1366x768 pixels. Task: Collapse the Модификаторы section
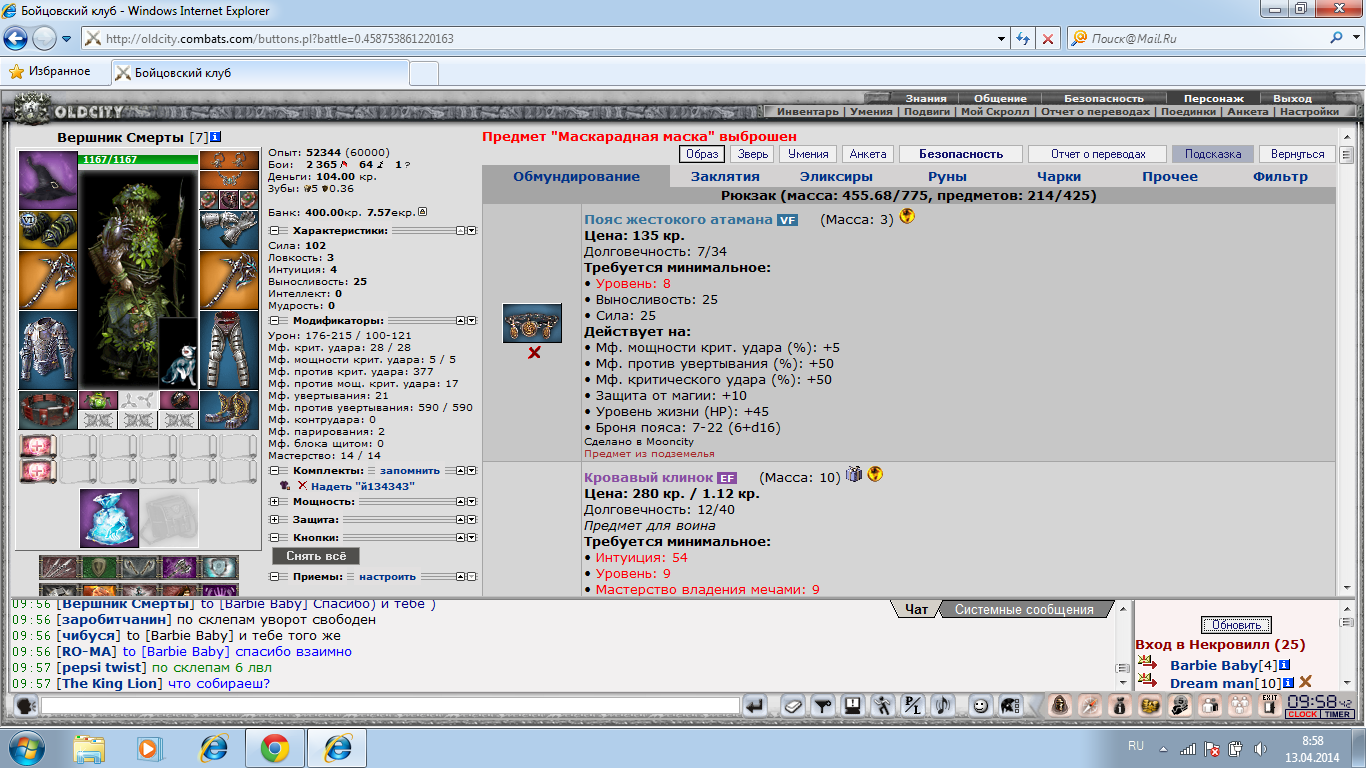[x=276, y=321]
